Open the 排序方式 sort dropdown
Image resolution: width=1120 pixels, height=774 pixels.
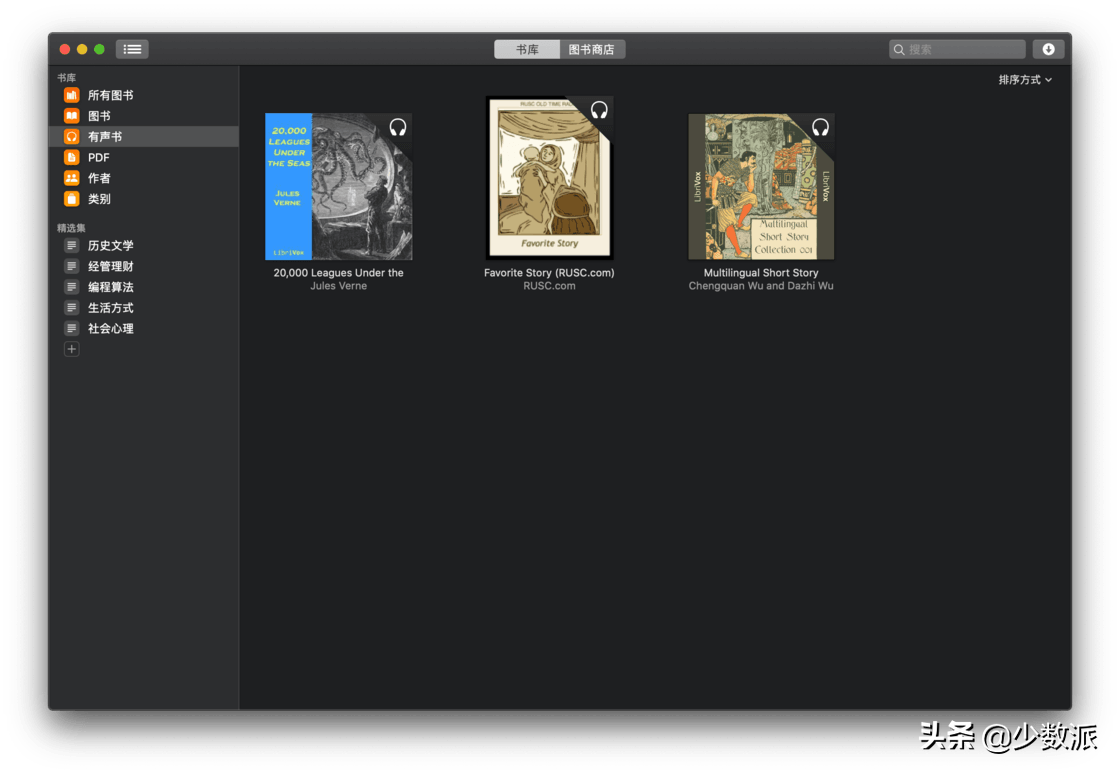click(x=1025, y=79)
